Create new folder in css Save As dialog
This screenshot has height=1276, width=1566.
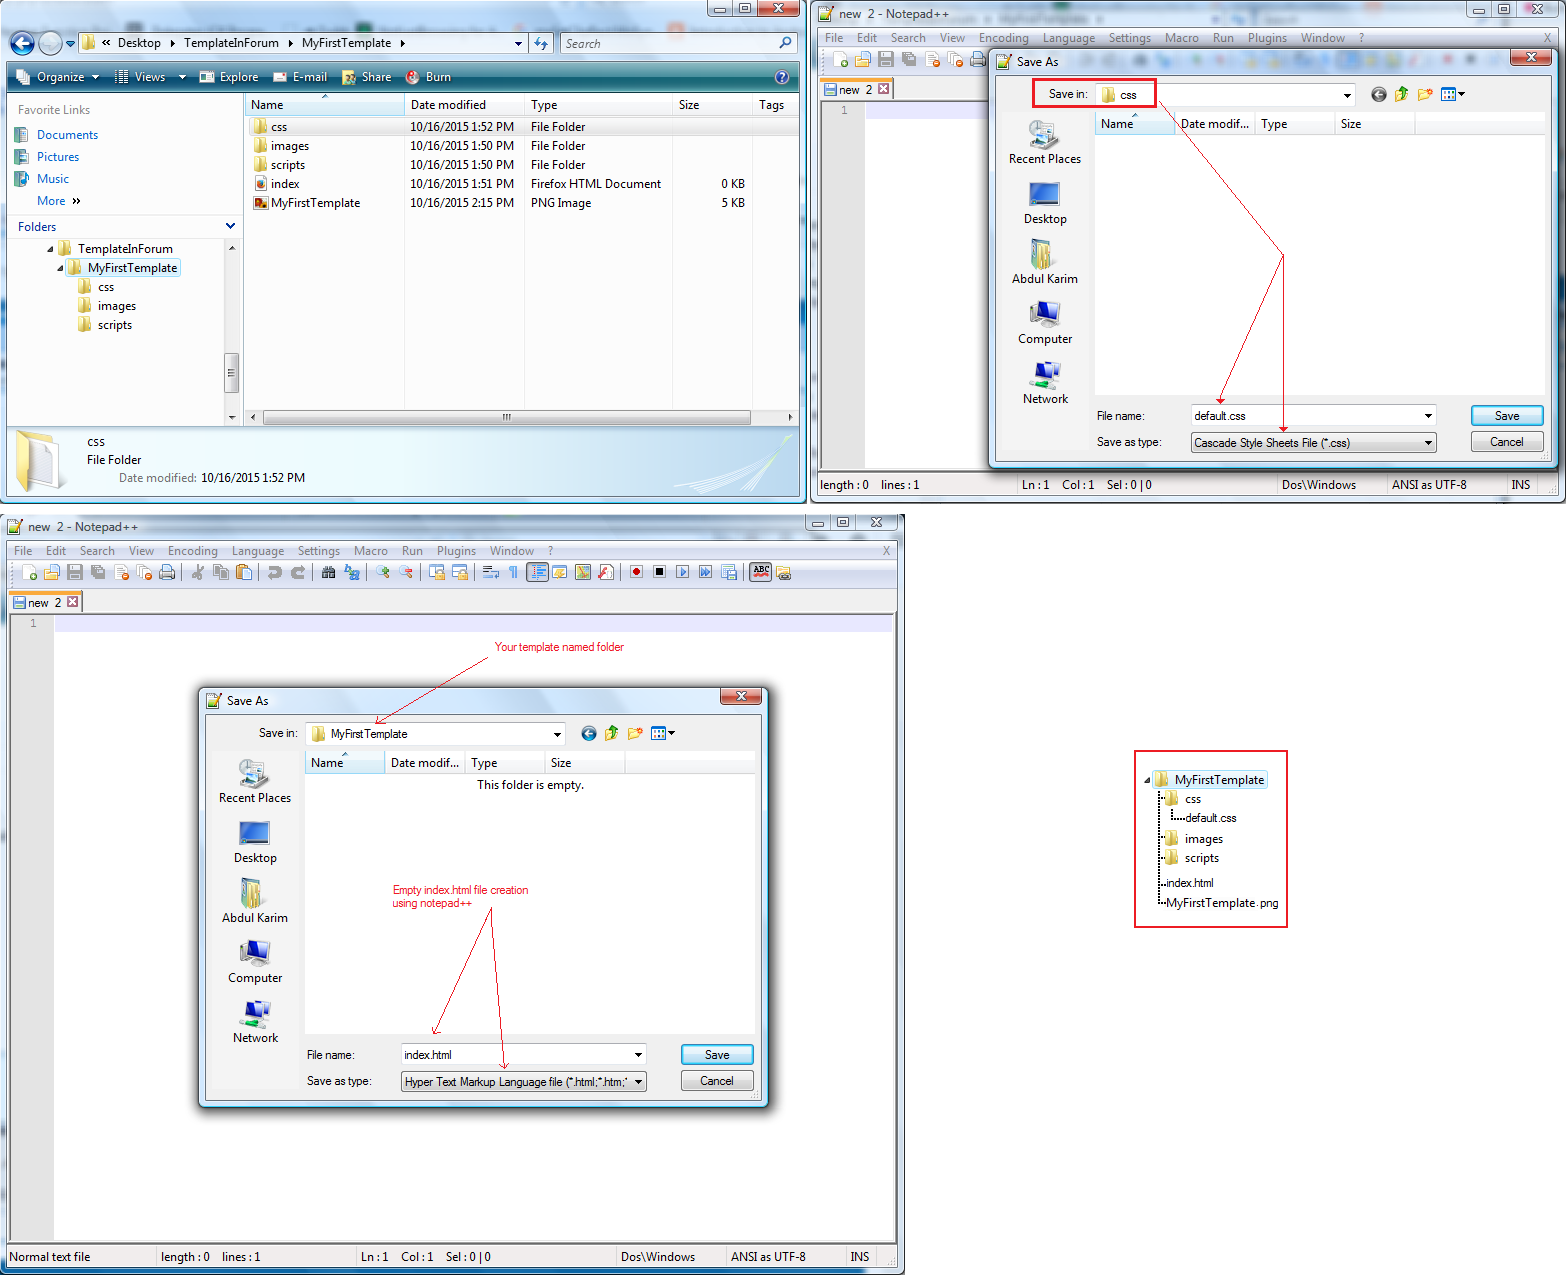coord(1424,94)
